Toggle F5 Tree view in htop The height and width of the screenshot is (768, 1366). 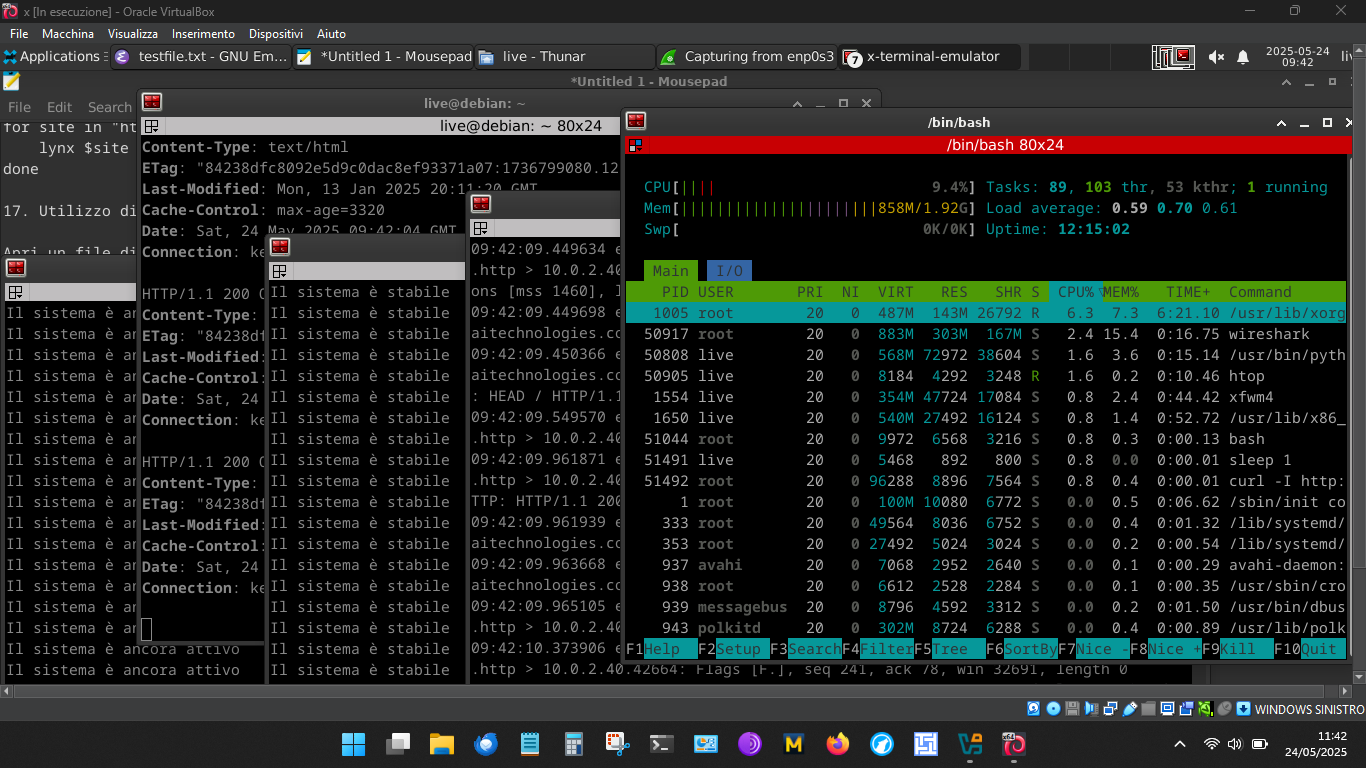pos(950,649)
